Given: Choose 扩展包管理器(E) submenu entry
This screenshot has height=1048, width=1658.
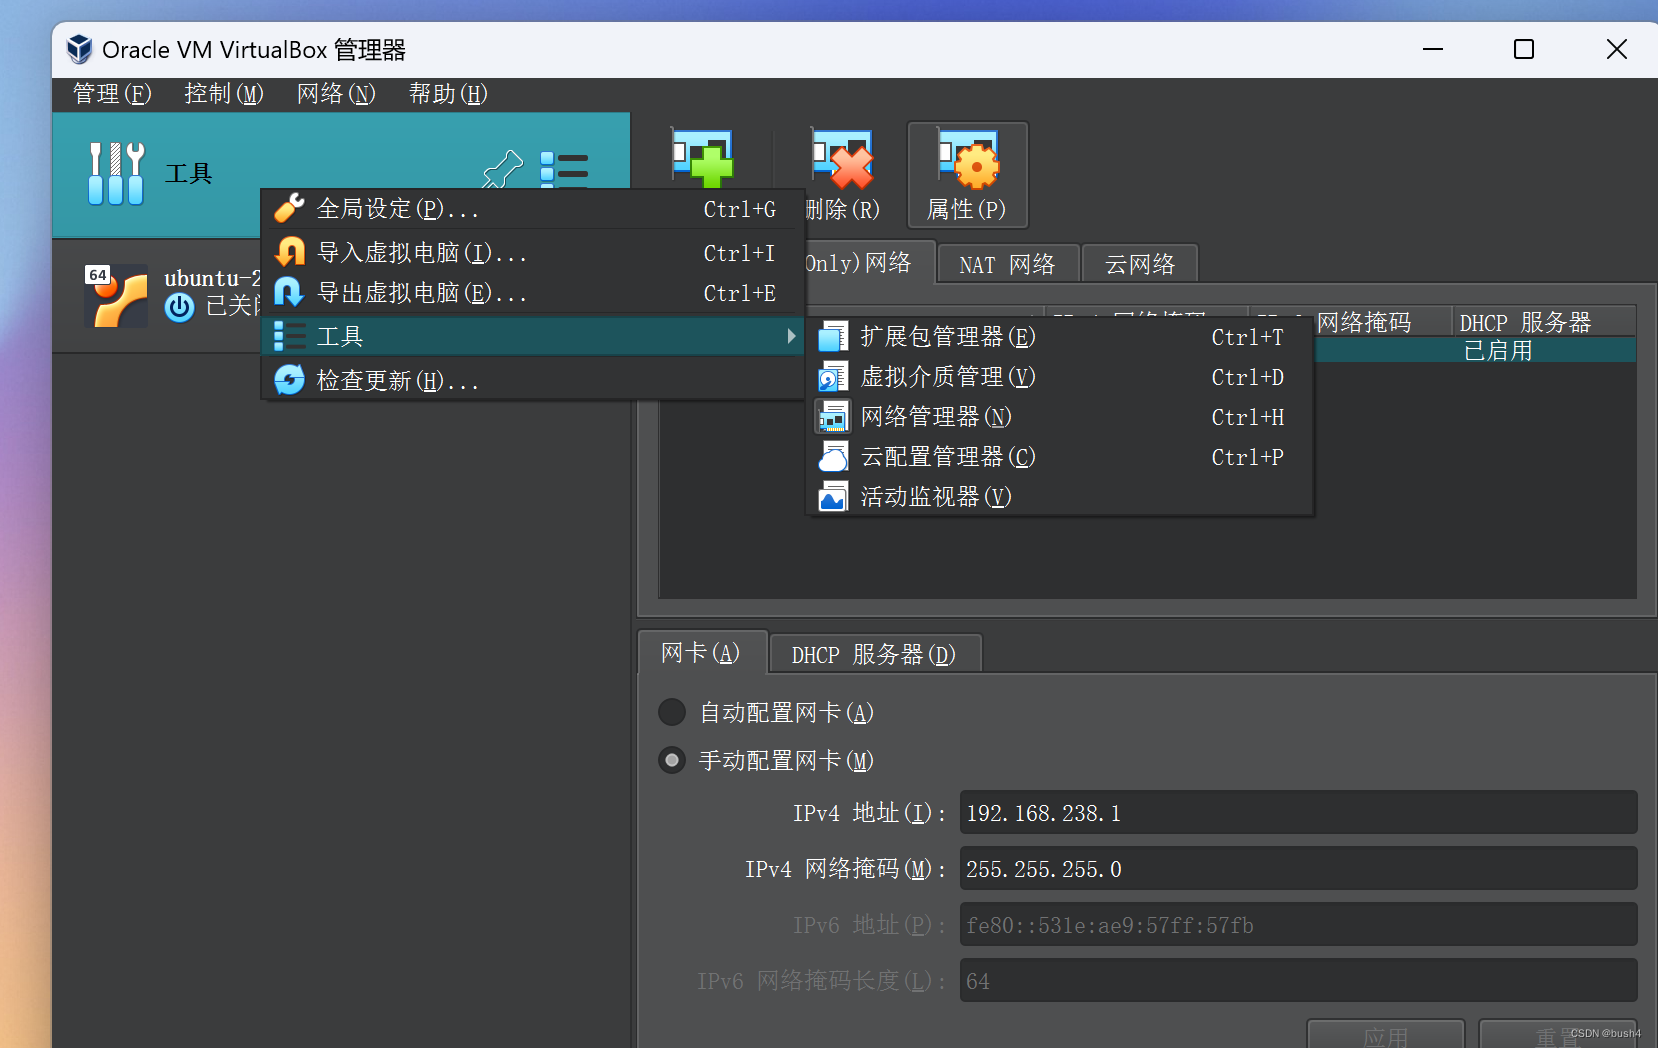Looking at the screenshot, I should coord(1060,337).
